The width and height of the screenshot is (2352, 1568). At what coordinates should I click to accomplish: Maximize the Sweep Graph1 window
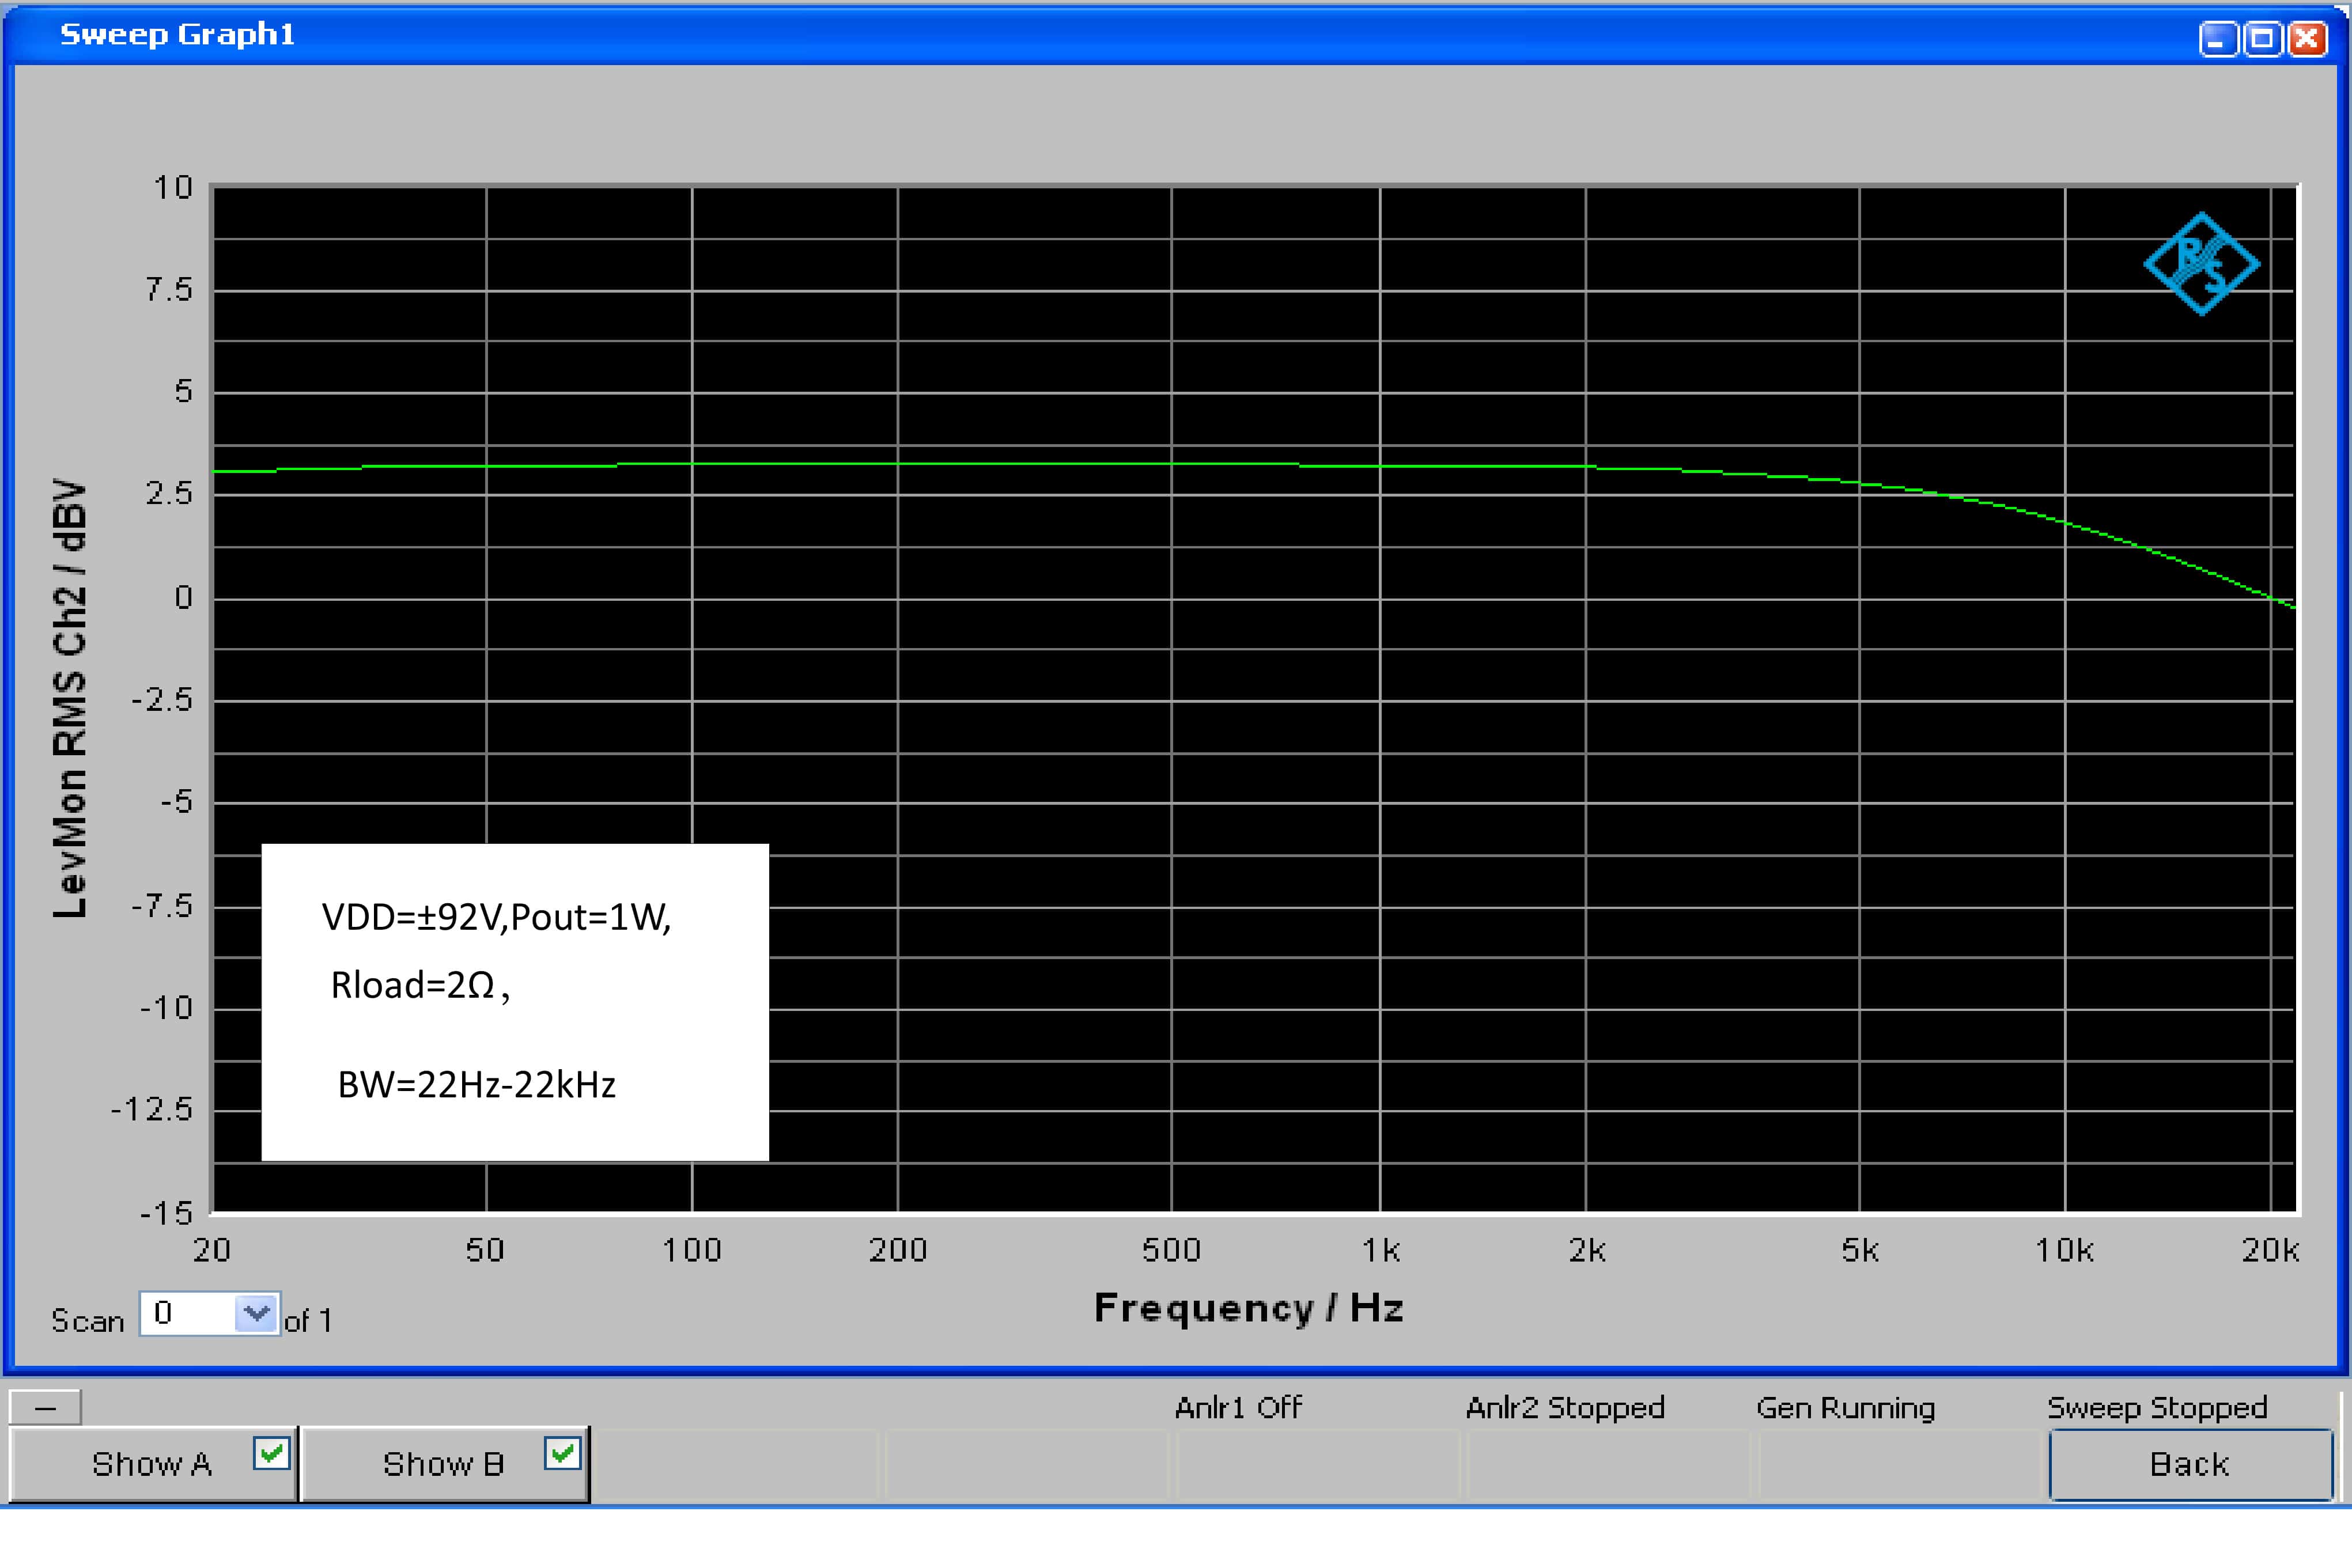[2262, 39]
